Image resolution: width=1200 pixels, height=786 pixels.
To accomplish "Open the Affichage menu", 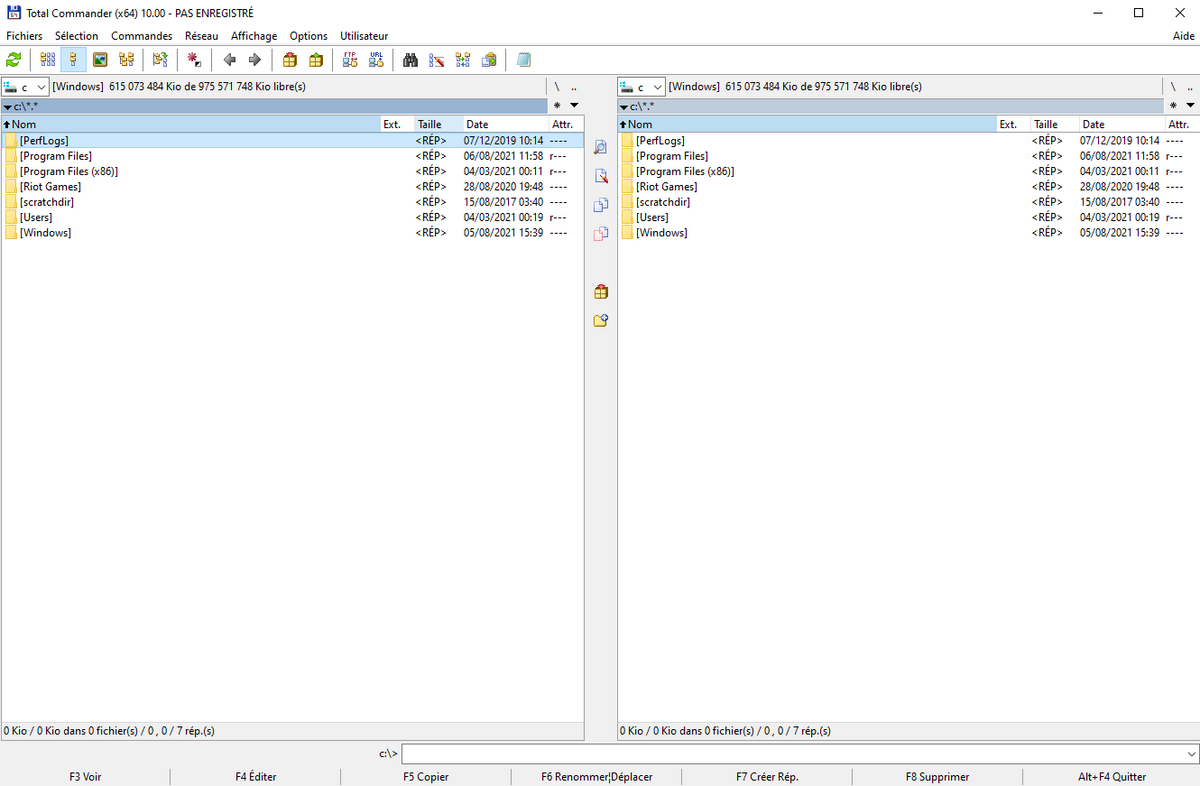I will tap(254, 36).
